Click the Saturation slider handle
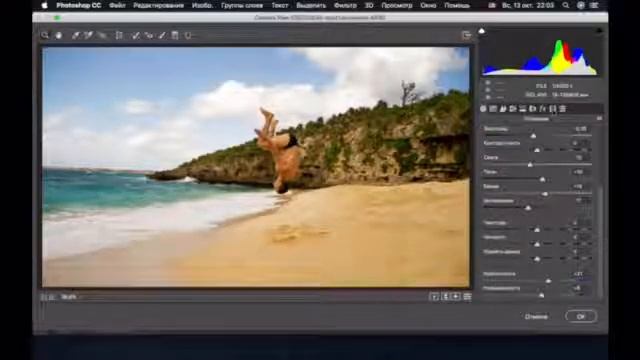This screenshot has height=360, width=640. [541, 295]
